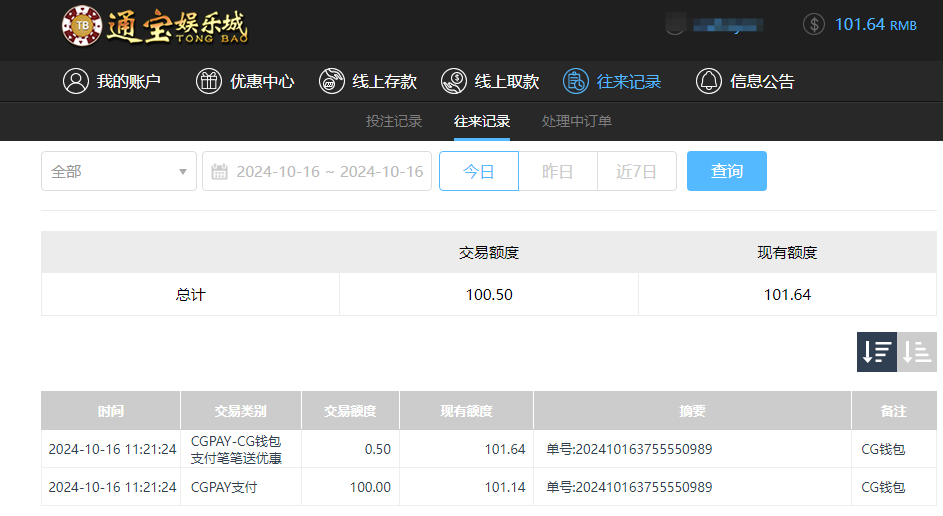Select the 近7日 date filter

(x=636, y=171)
